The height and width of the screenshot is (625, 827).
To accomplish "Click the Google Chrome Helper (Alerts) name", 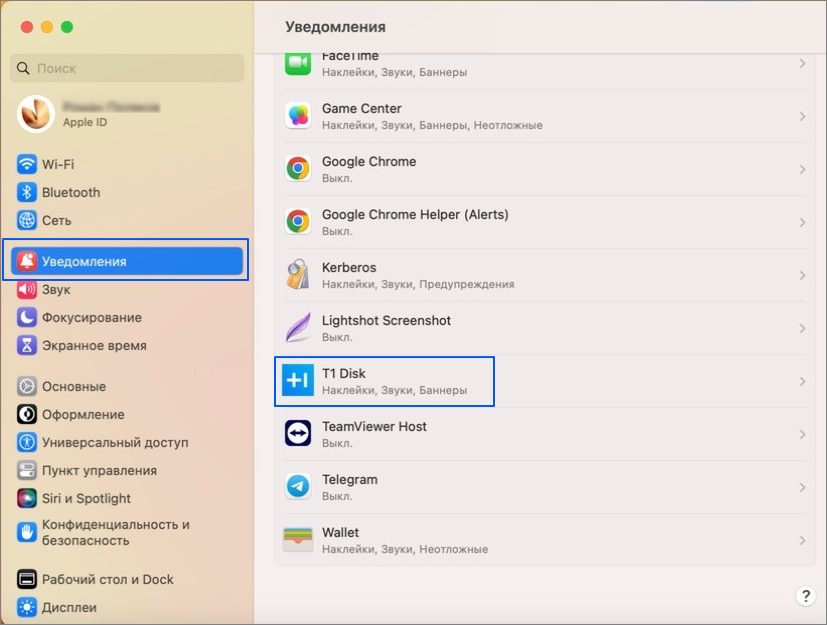I will click(416, 214).
